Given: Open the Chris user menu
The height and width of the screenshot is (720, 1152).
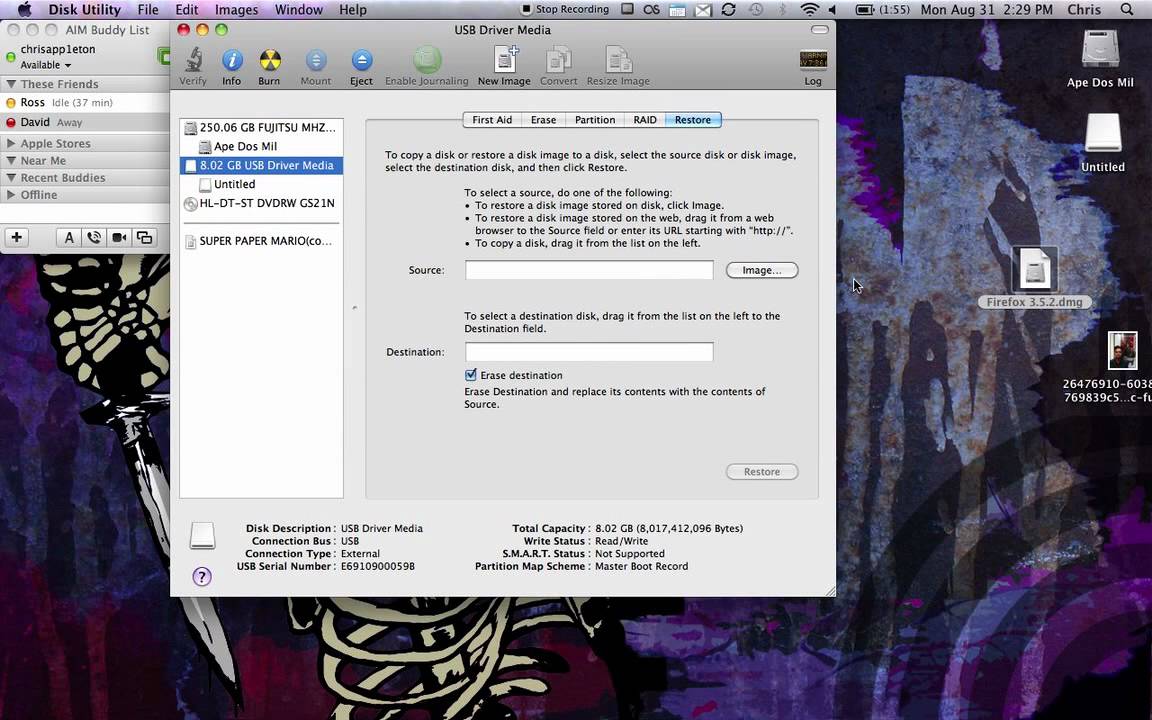Looking at the screenshot, I should point(1084,10).
